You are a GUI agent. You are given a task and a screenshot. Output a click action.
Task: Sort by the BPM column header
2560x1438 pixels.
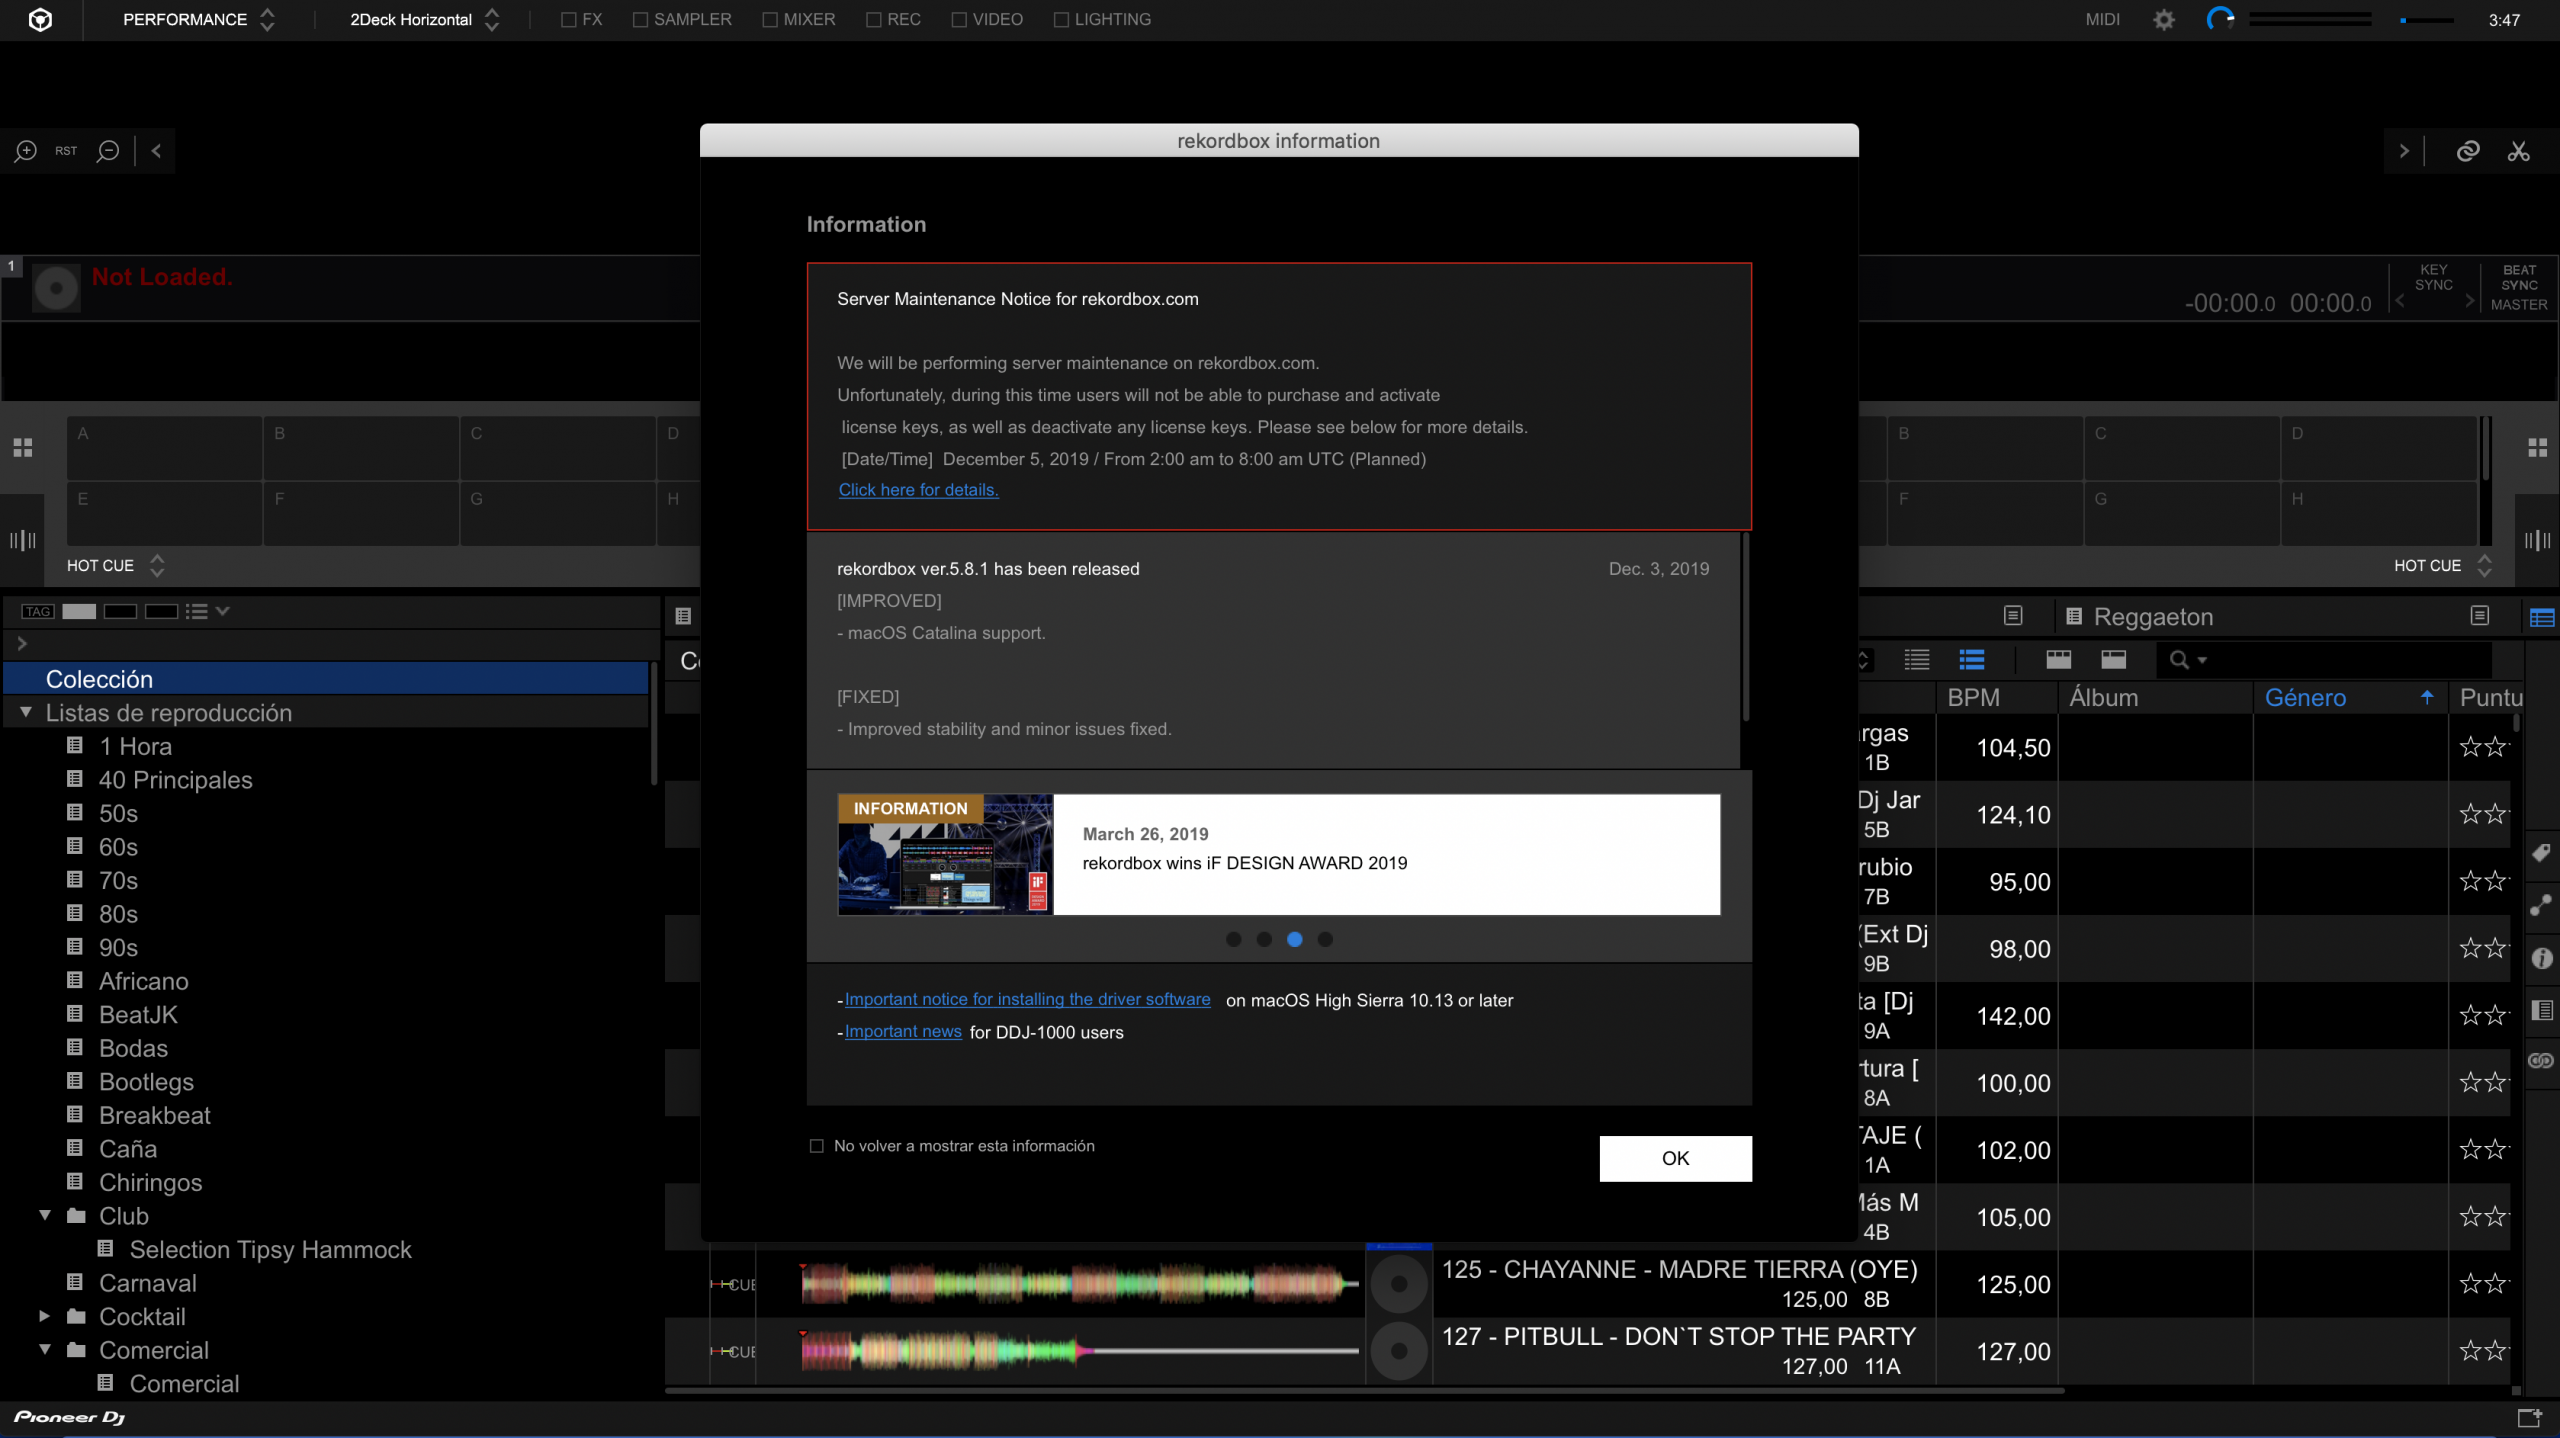(x=1996, y=697)
